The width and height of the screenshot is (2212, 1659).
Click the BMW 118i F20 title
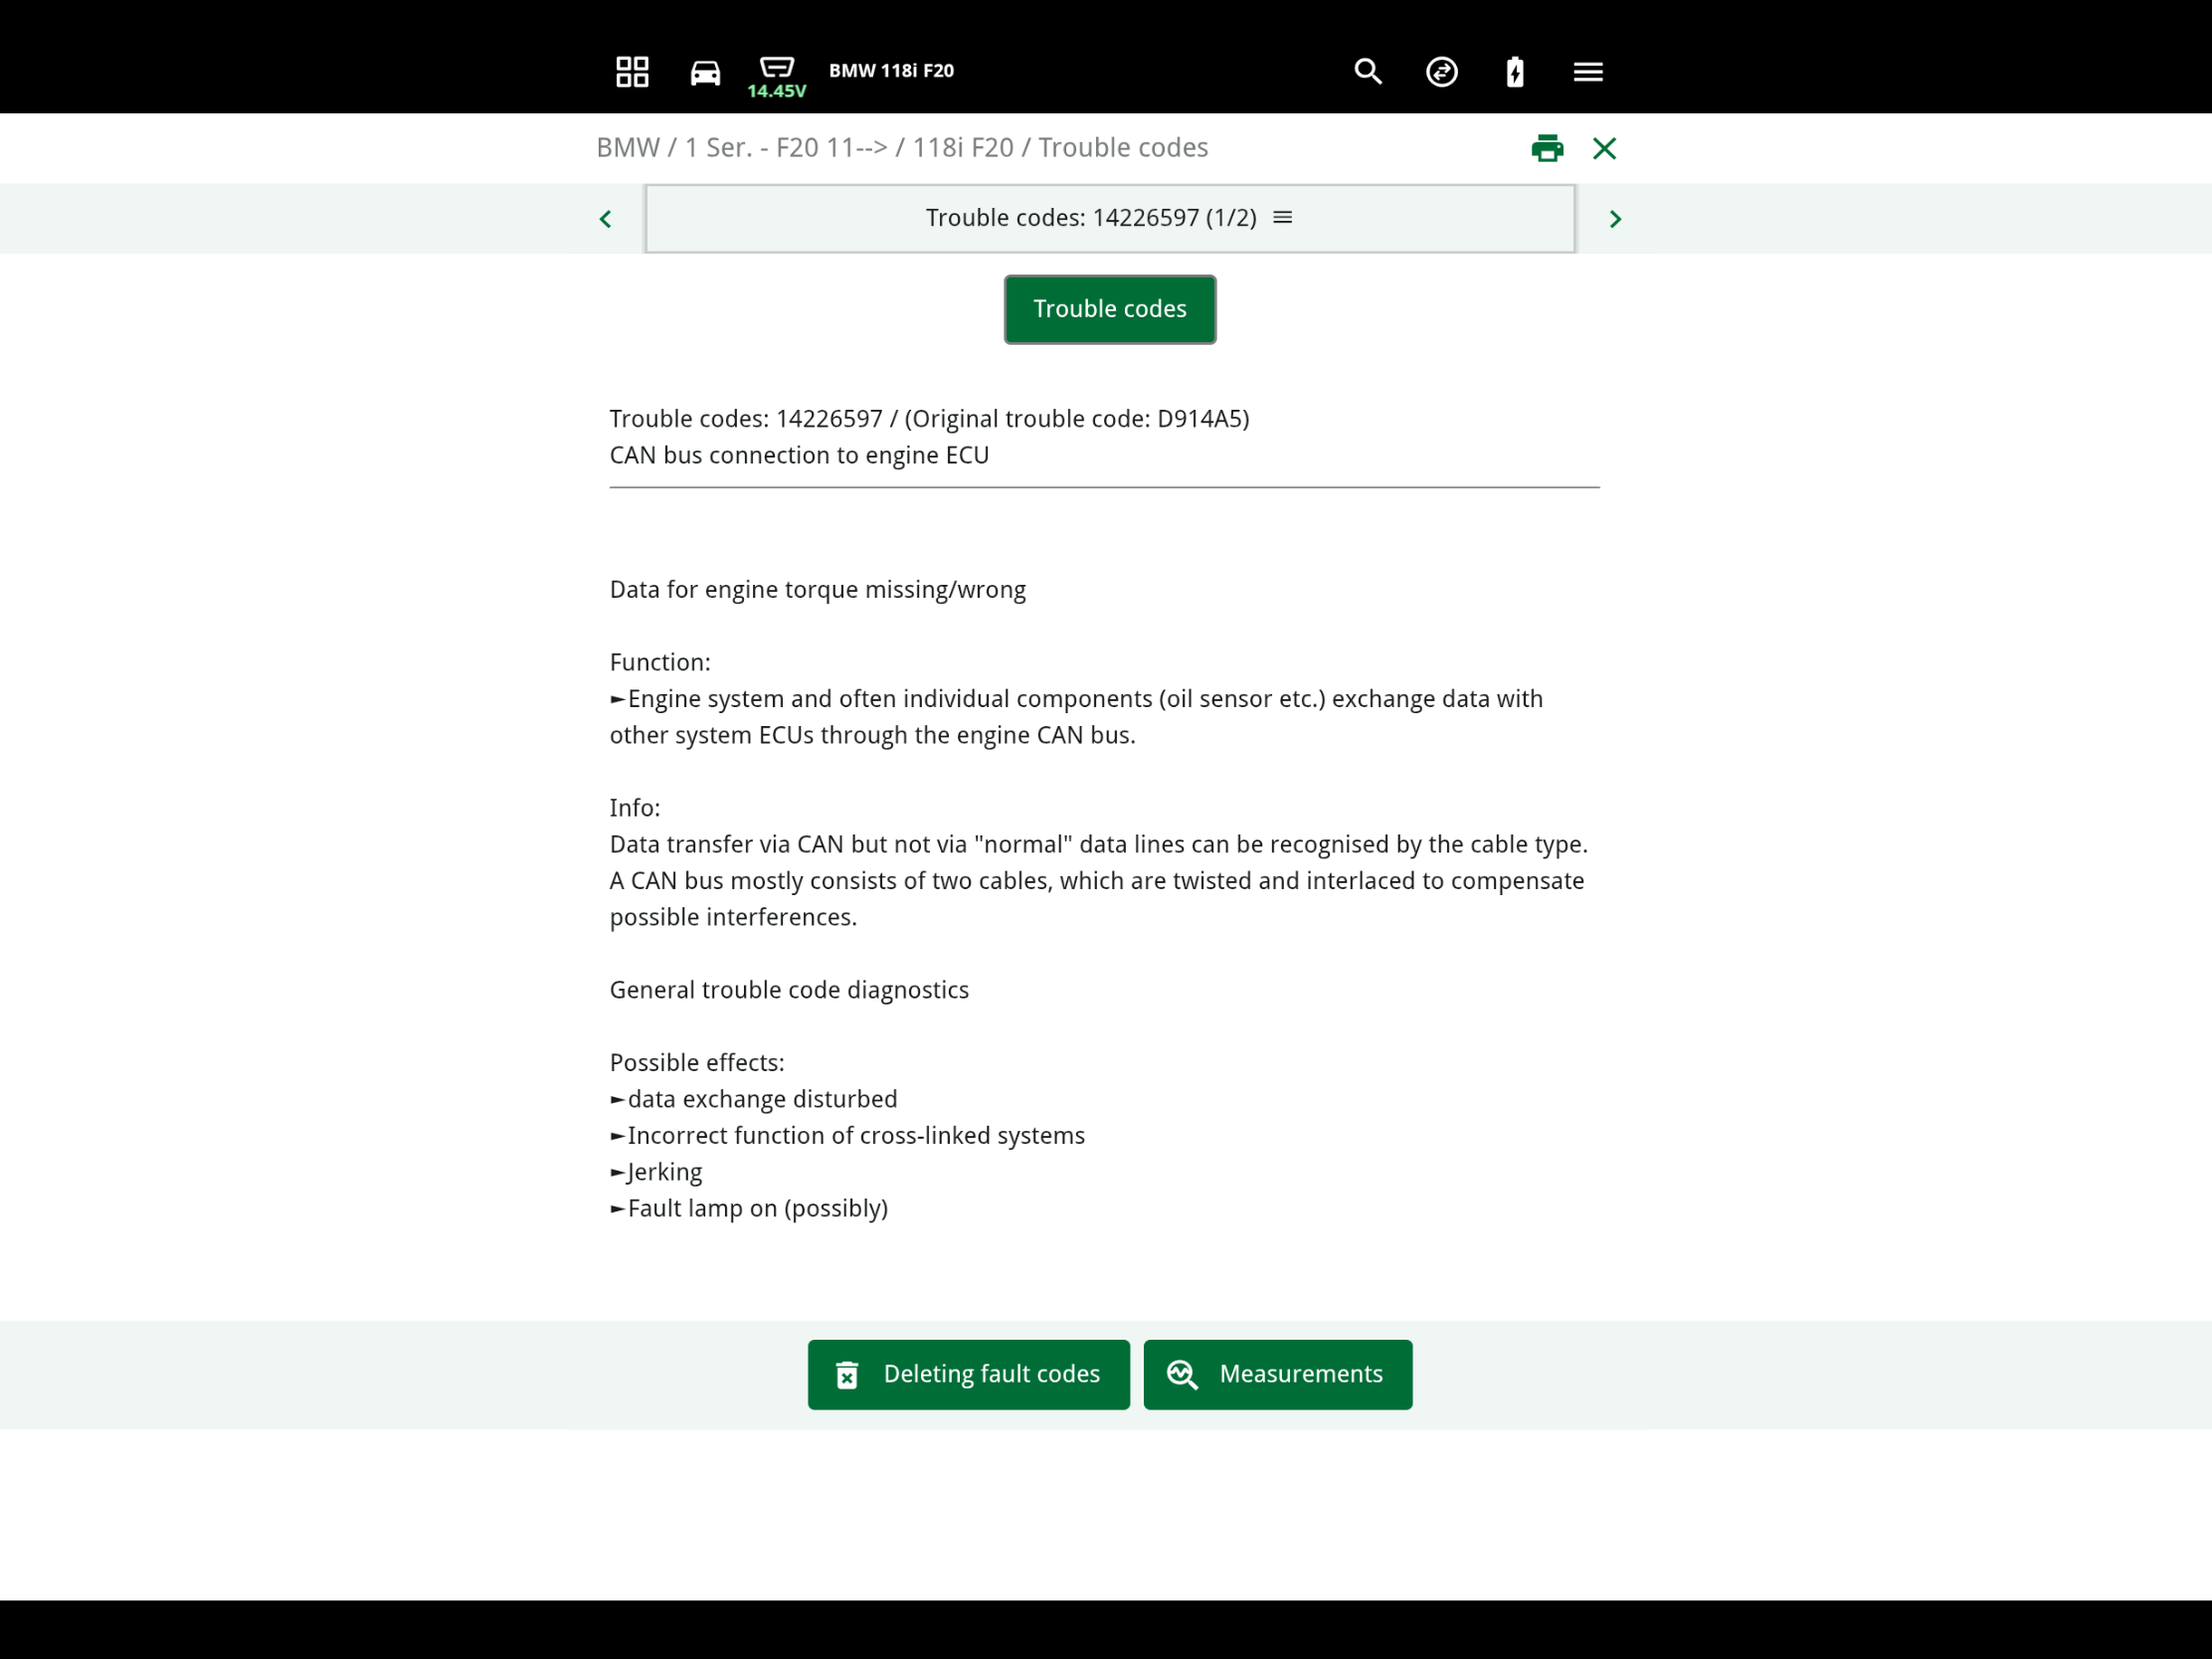[890, 70]
